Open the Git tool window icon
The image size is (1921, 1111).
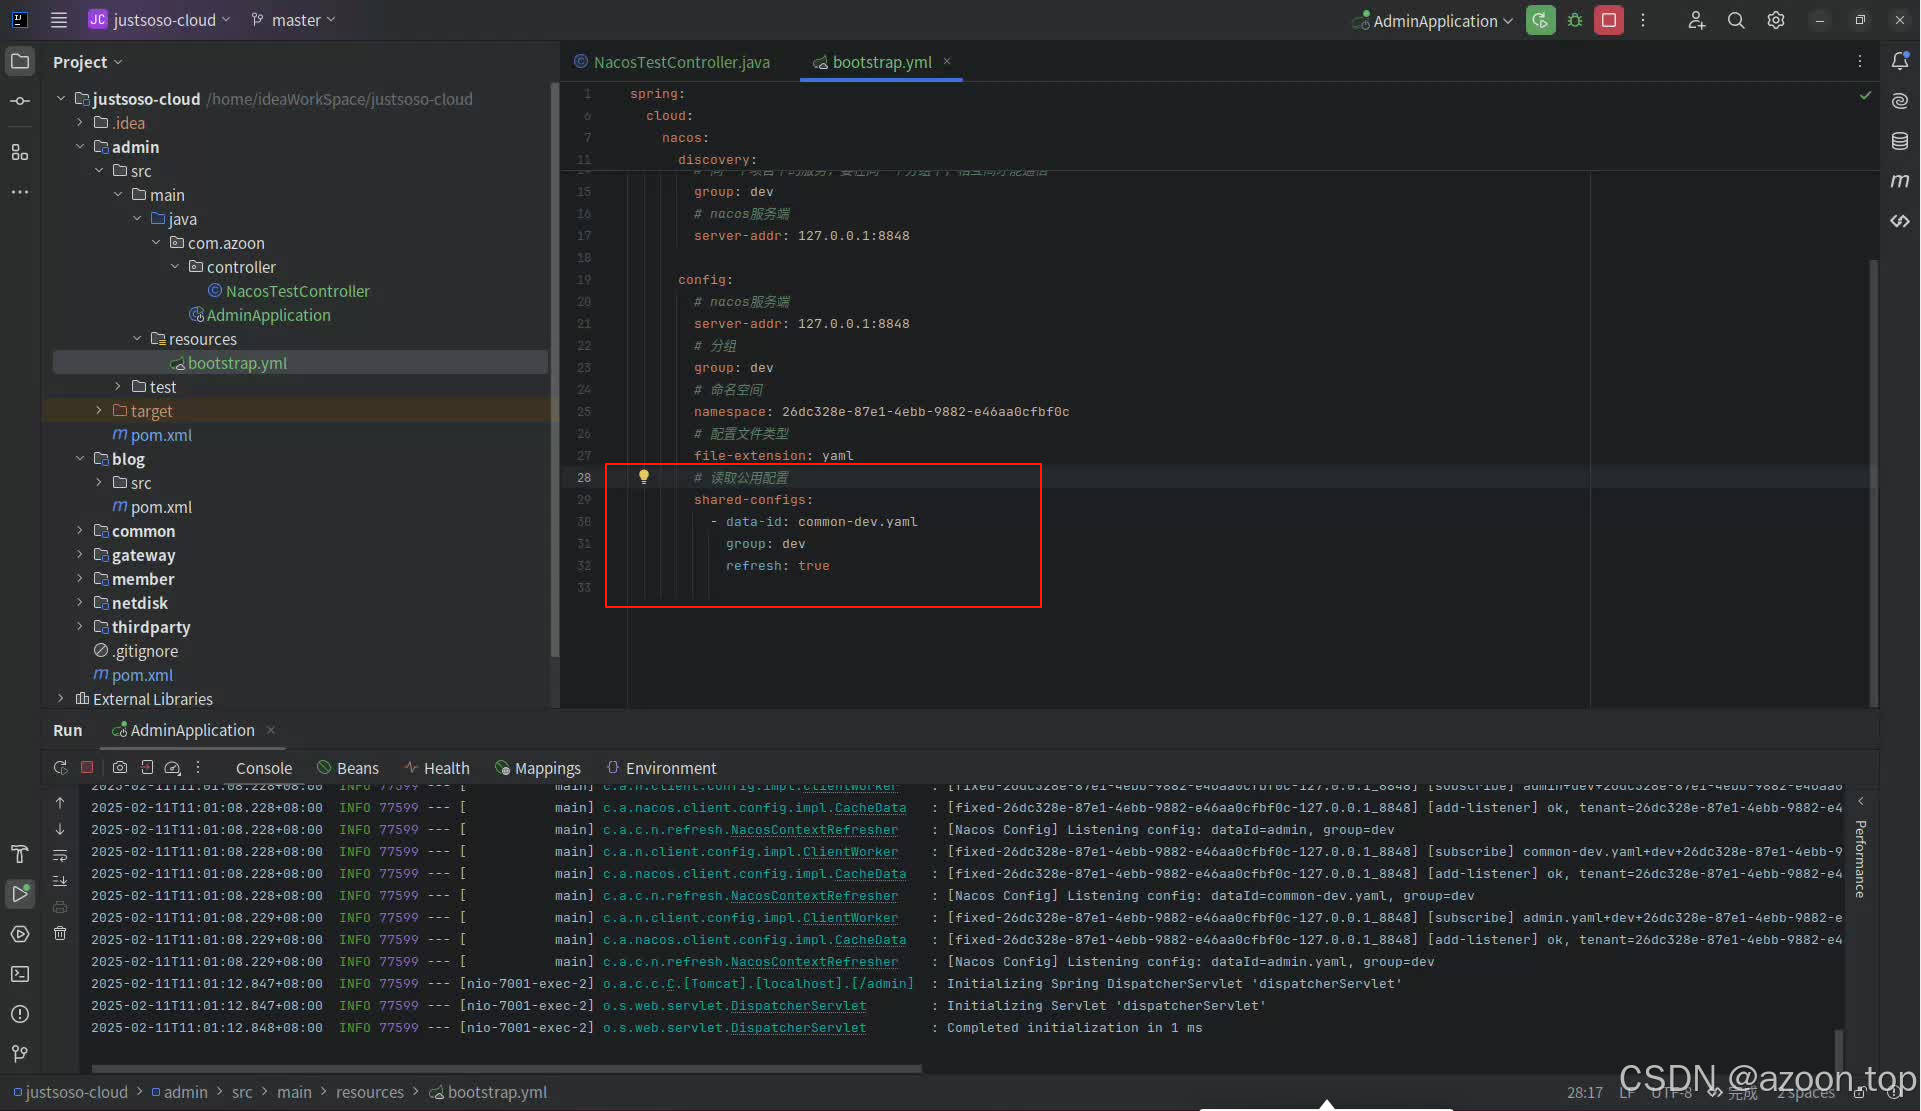coord(20,1054)
